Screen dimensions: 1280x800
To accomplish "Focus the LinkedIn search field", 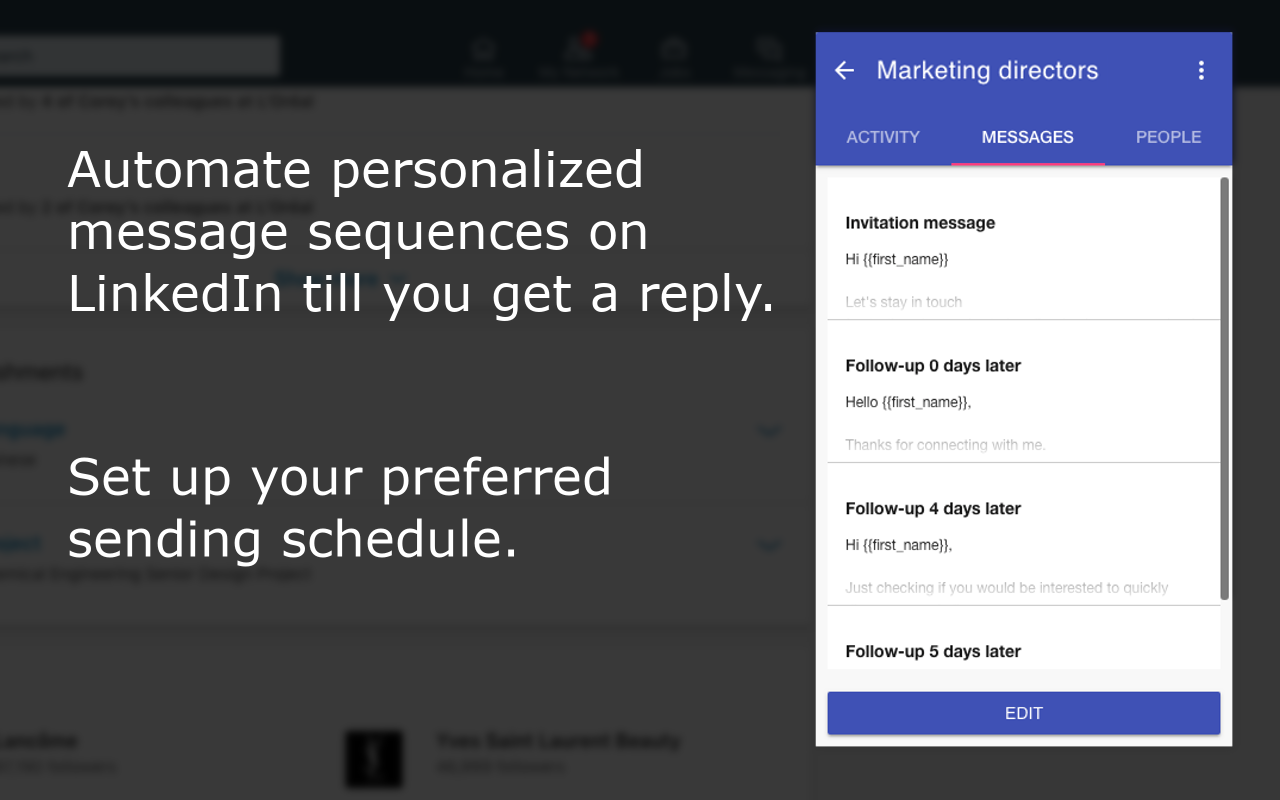I will tap(140, 56).
